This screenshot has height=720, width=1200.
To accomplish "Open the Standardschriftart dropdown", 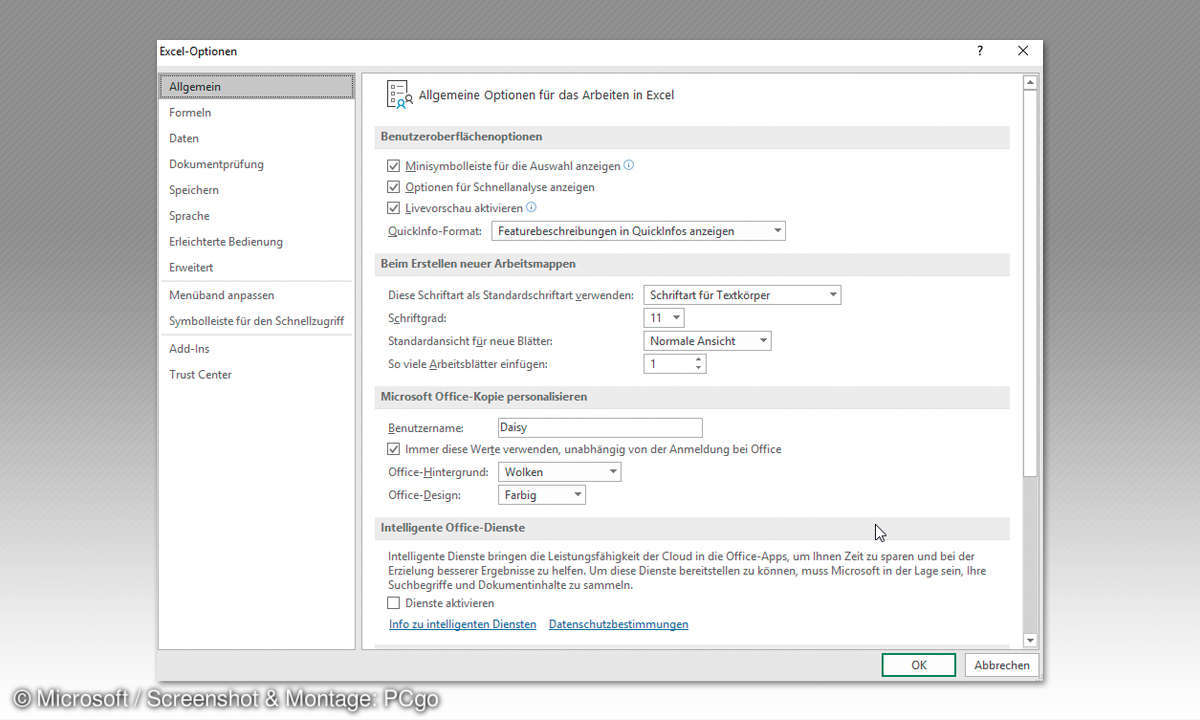I will 742,295.
